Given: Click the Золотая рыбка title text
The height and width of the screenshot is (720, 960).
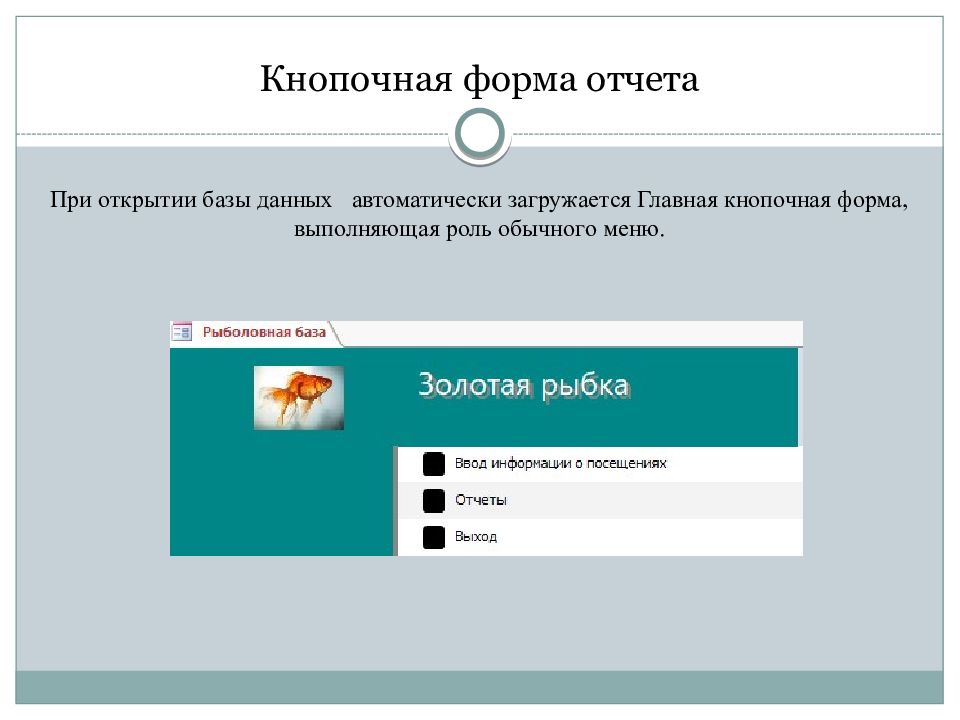Looking at the screenshot, I should point(523,386).
